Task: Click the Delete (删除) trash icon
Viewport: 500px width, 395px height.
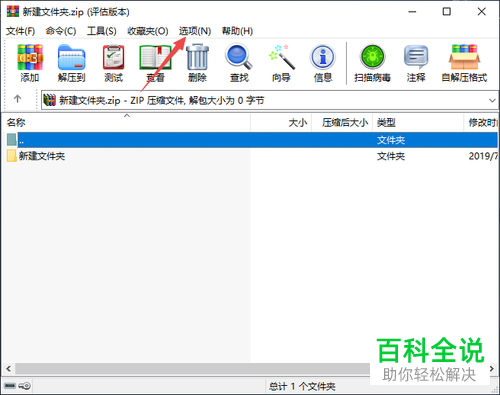Action: pyautogui.click(x=197, y=57)
